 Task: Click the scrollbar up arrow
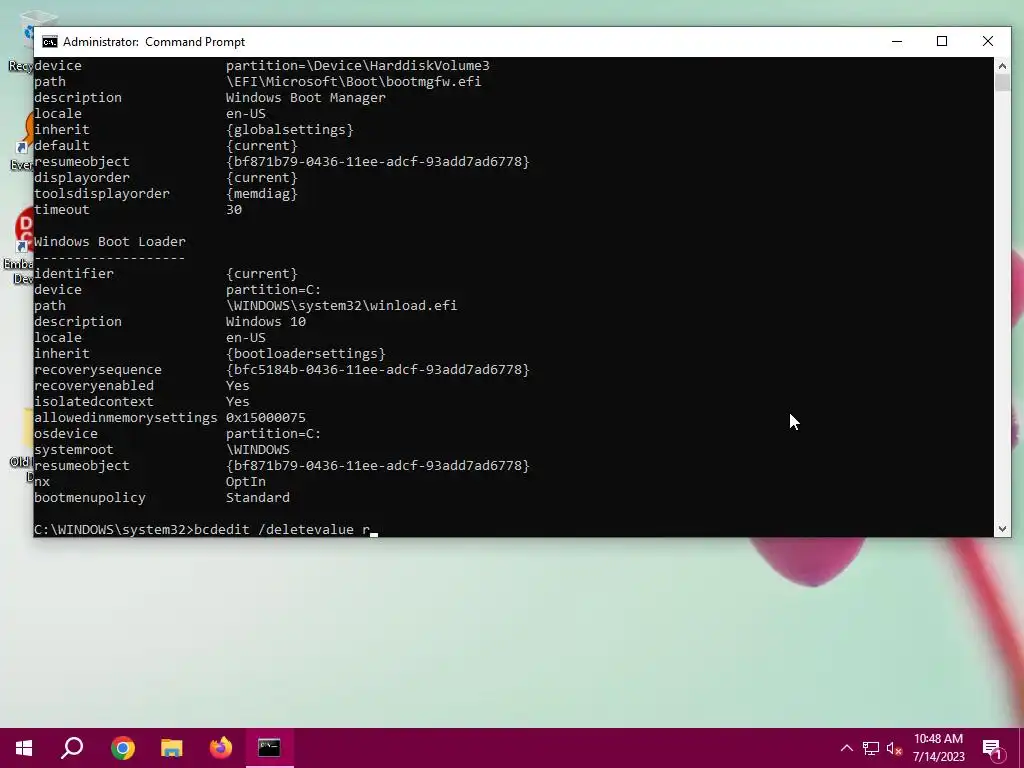[1002, 65]
